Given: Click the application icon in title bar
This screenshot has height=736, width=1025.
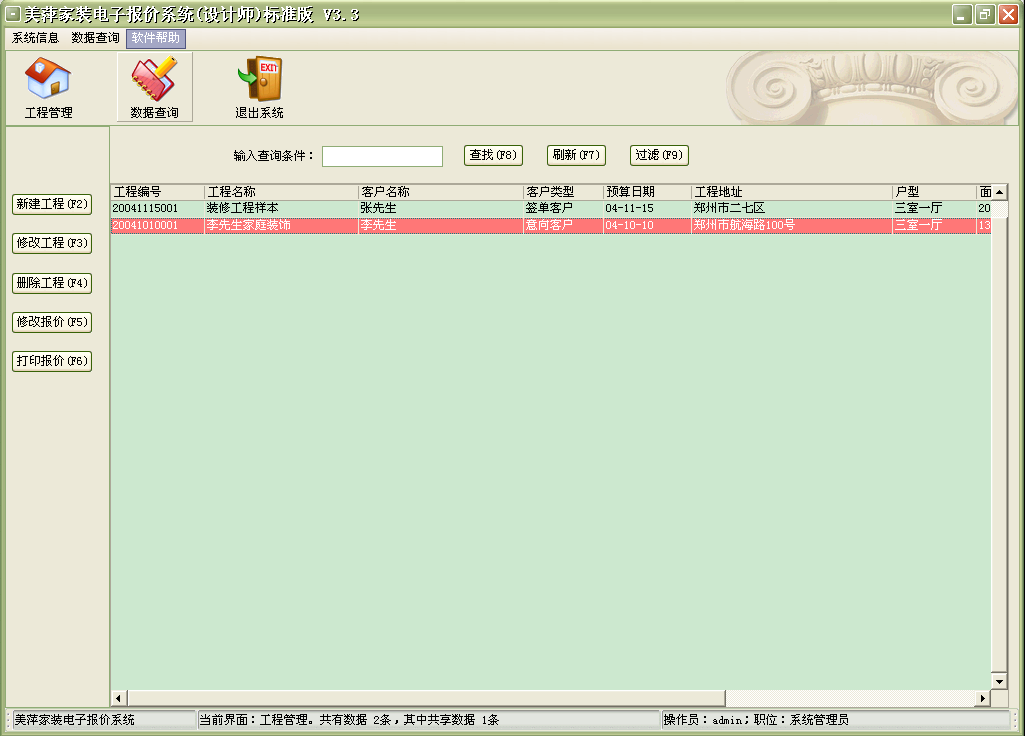Looking at the screenshot, I should [x=13, y=14].
